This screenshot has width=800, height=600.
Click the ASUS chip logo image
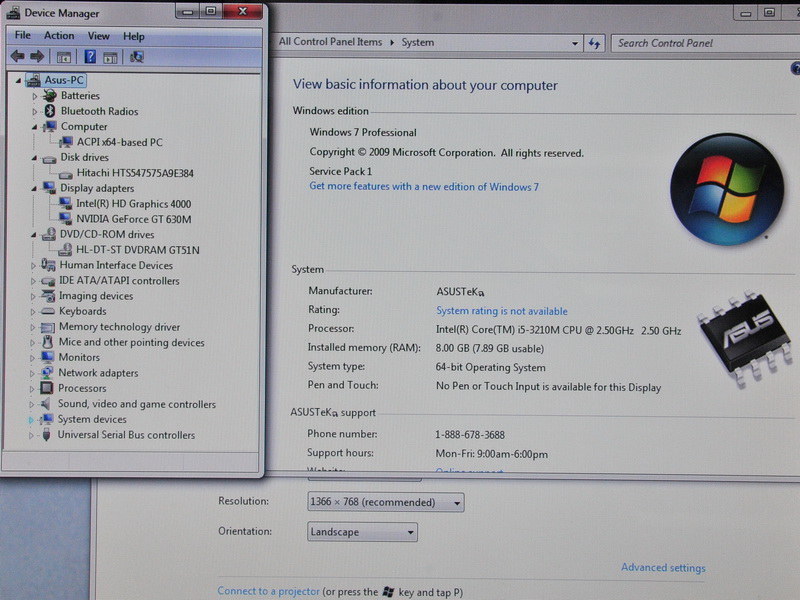tap(746, 337)
